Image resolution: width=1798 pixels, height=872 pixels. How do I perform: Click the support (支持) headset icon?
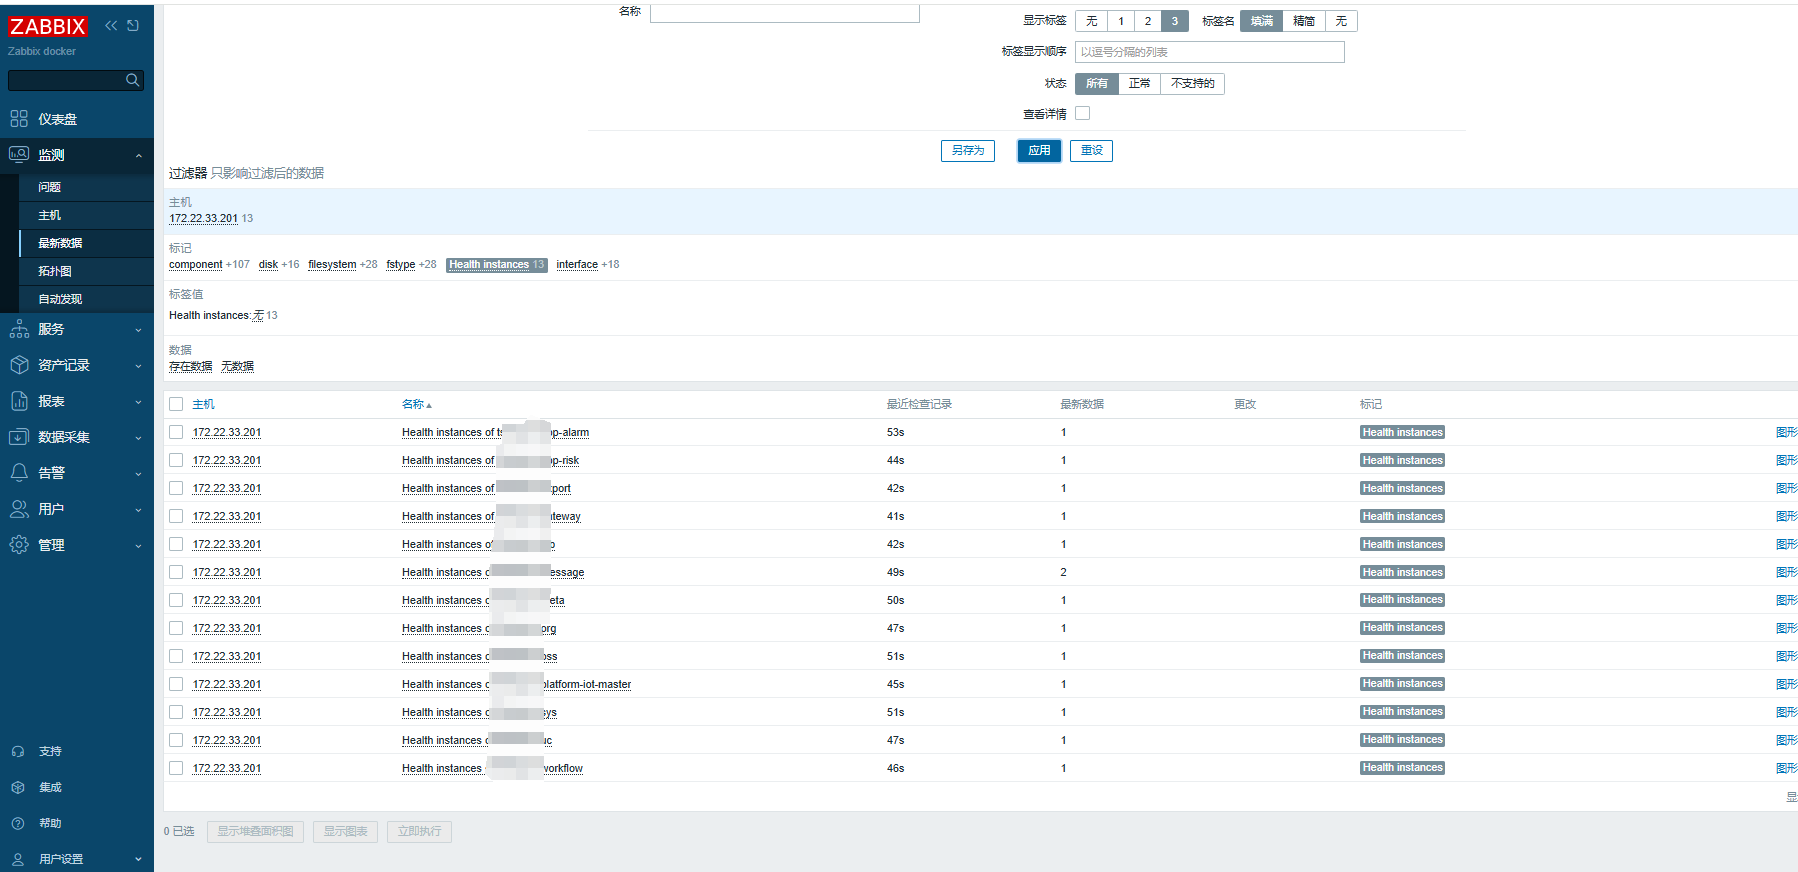point(18,751)
